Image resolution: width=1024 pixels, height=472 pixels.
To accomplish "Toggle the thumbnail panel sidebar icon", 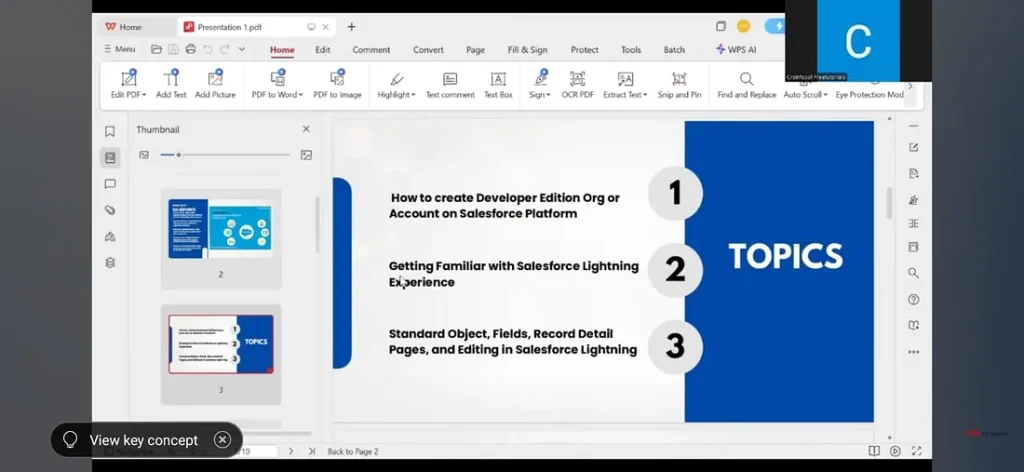I will click(110, 157).
